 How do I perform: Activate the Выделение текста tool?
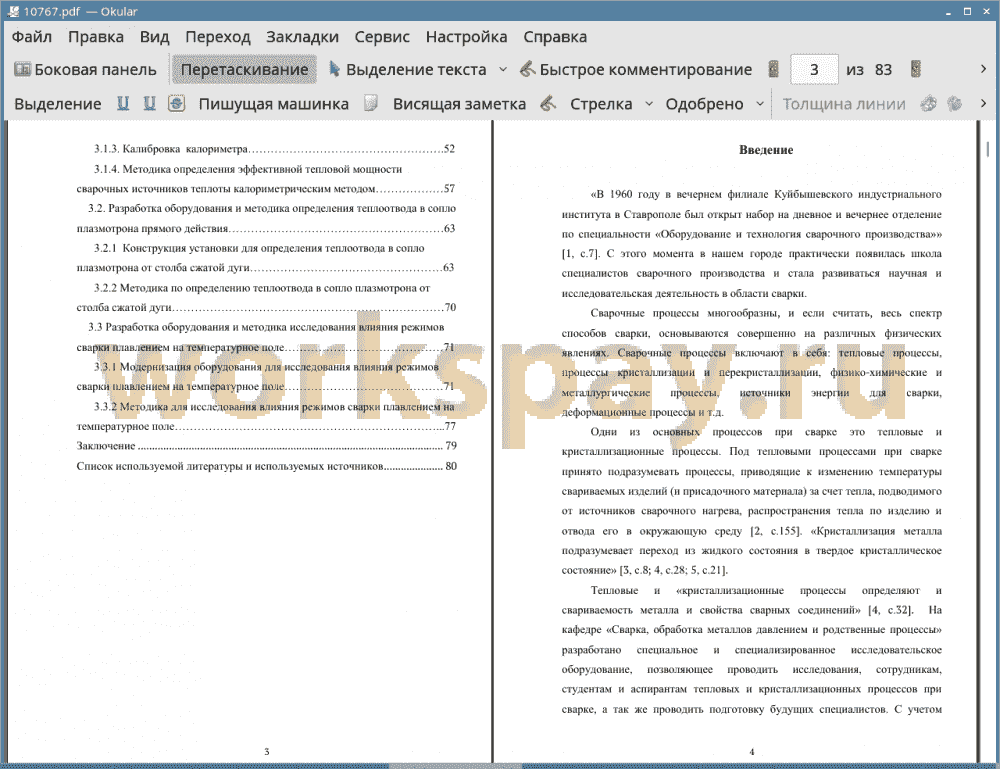408,70
